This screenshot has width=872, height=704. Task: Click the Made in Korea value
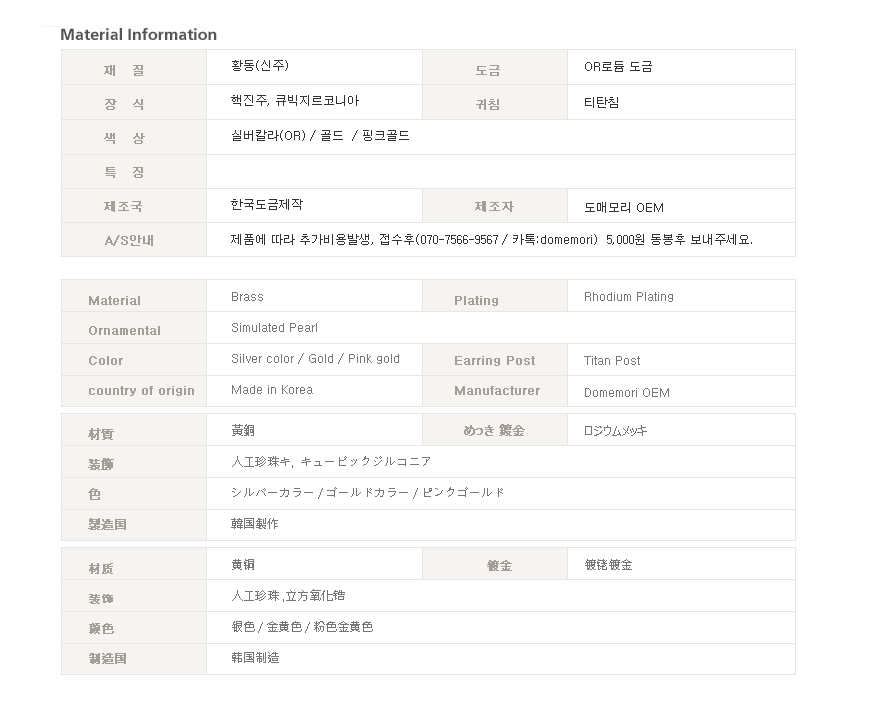[x=272, y=390]
